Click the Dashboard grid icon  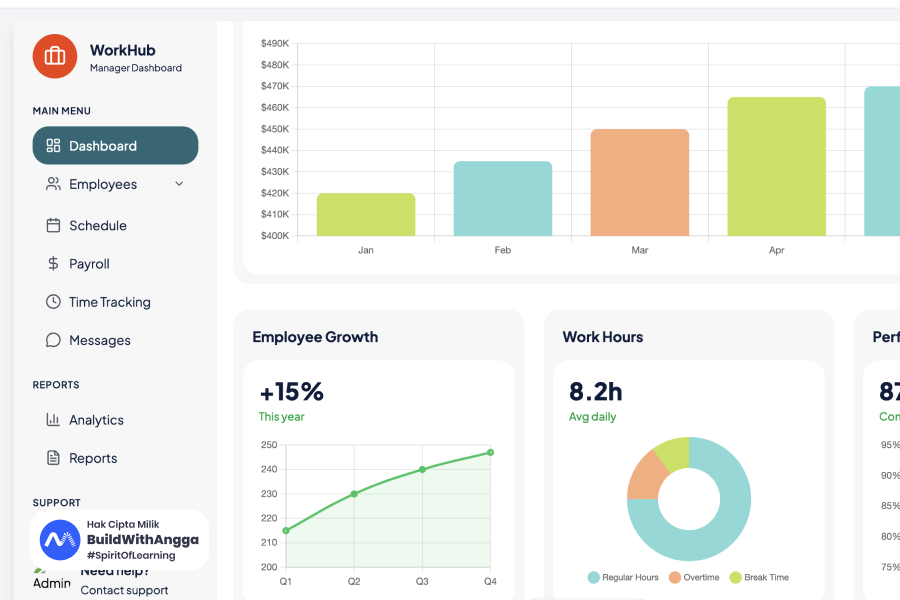54,146
